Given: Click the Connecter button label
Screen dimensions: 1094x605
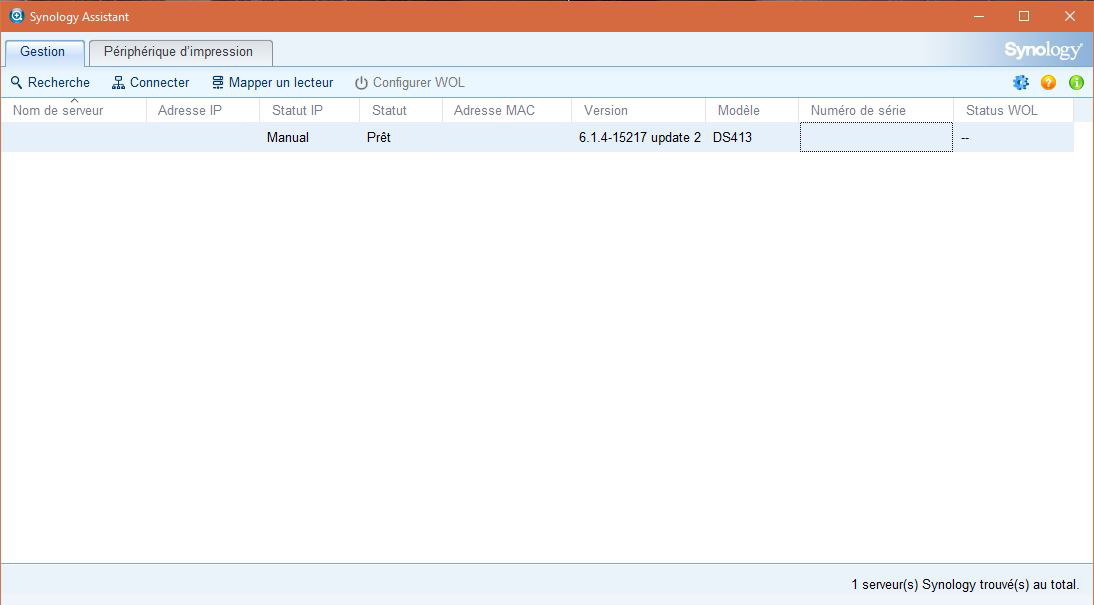Looking at the screenshot, I should pyautogui.click(x=160, y=83).
